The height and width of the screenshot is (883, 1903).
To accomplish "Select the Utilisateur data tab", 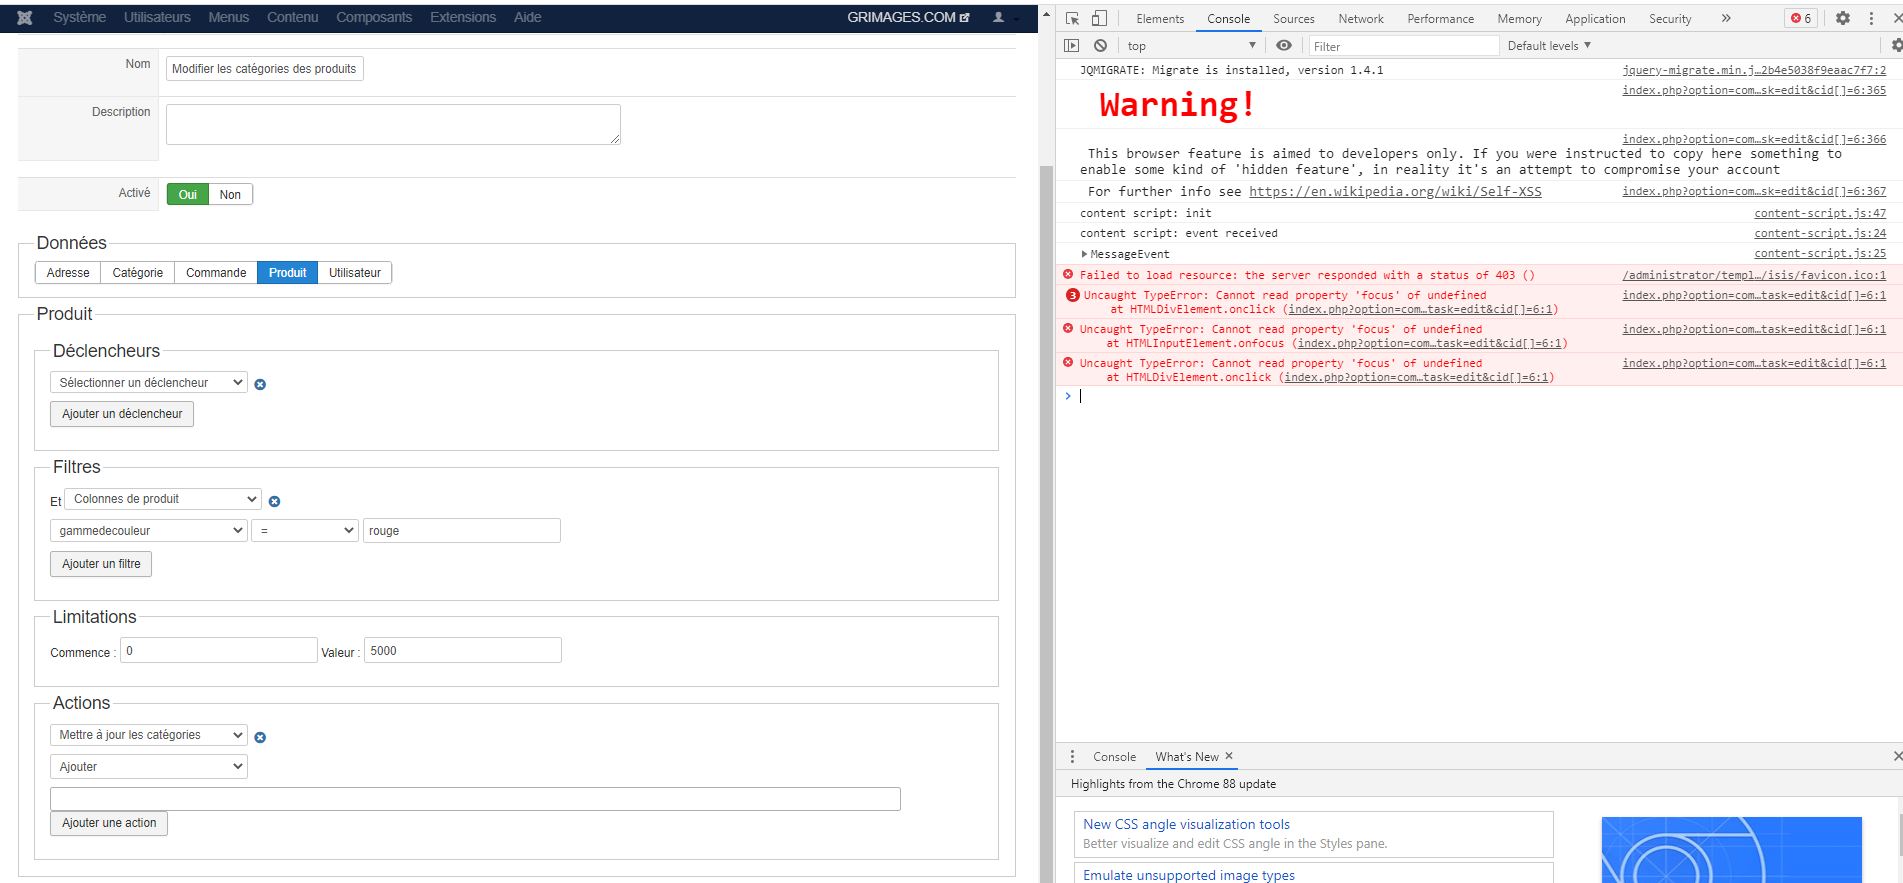I will tap(355, 273).
